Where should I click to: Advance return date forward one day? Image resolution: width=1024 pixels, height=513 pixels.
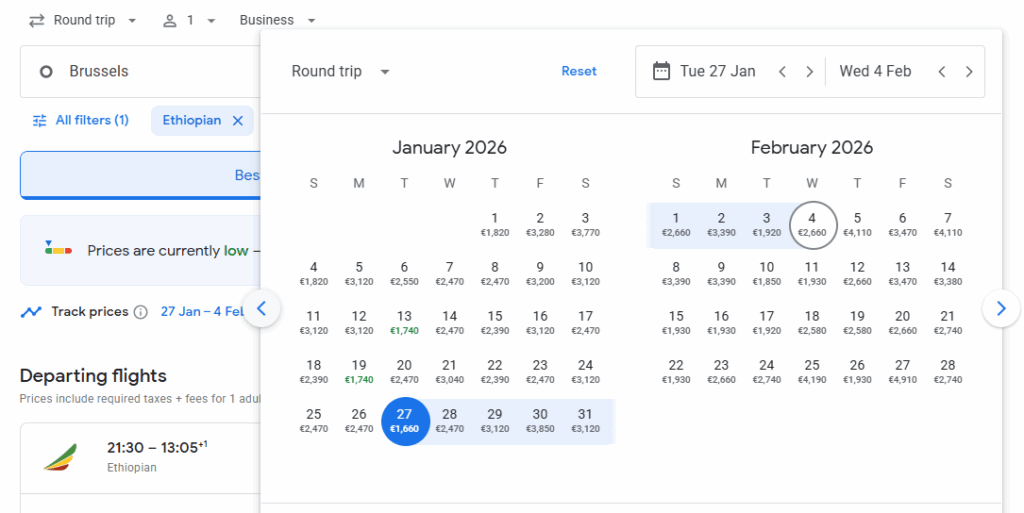(969, 71)
